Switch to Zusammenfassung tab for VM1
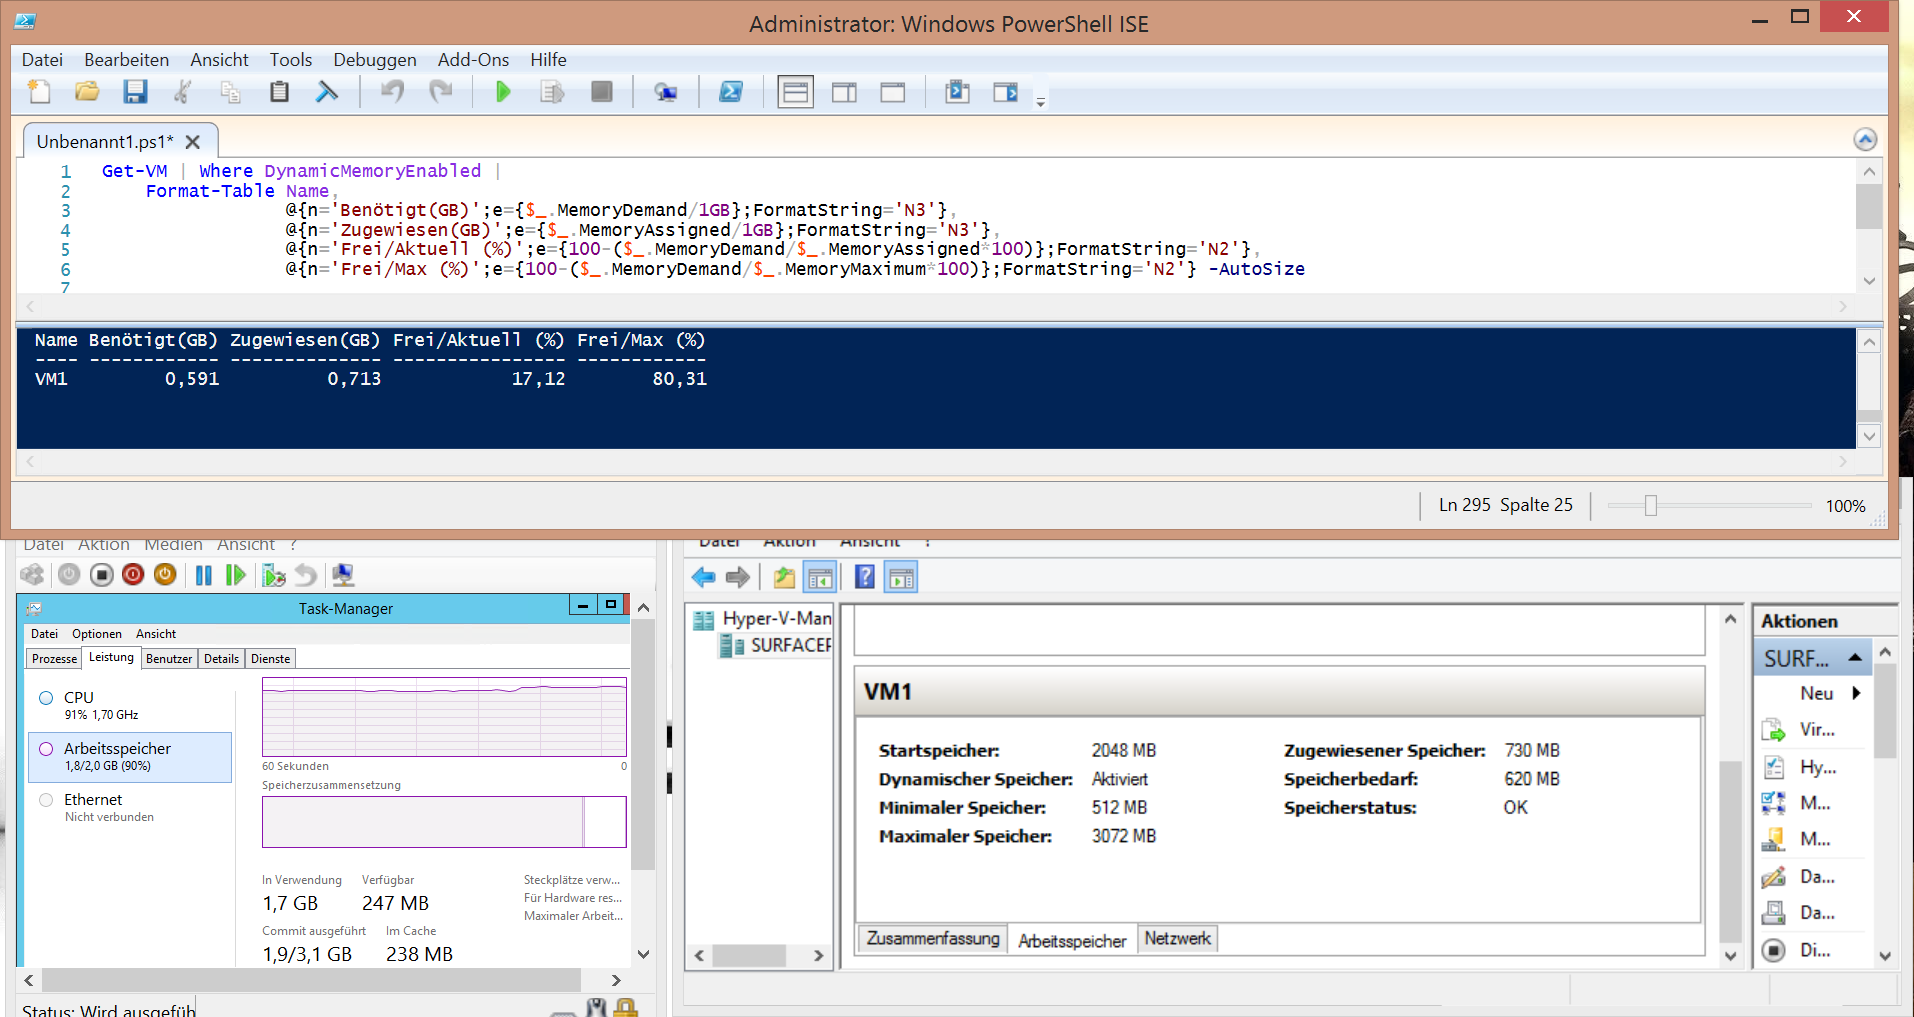The width and height of the screenshot is (1914, 1017). click(933, 939)
